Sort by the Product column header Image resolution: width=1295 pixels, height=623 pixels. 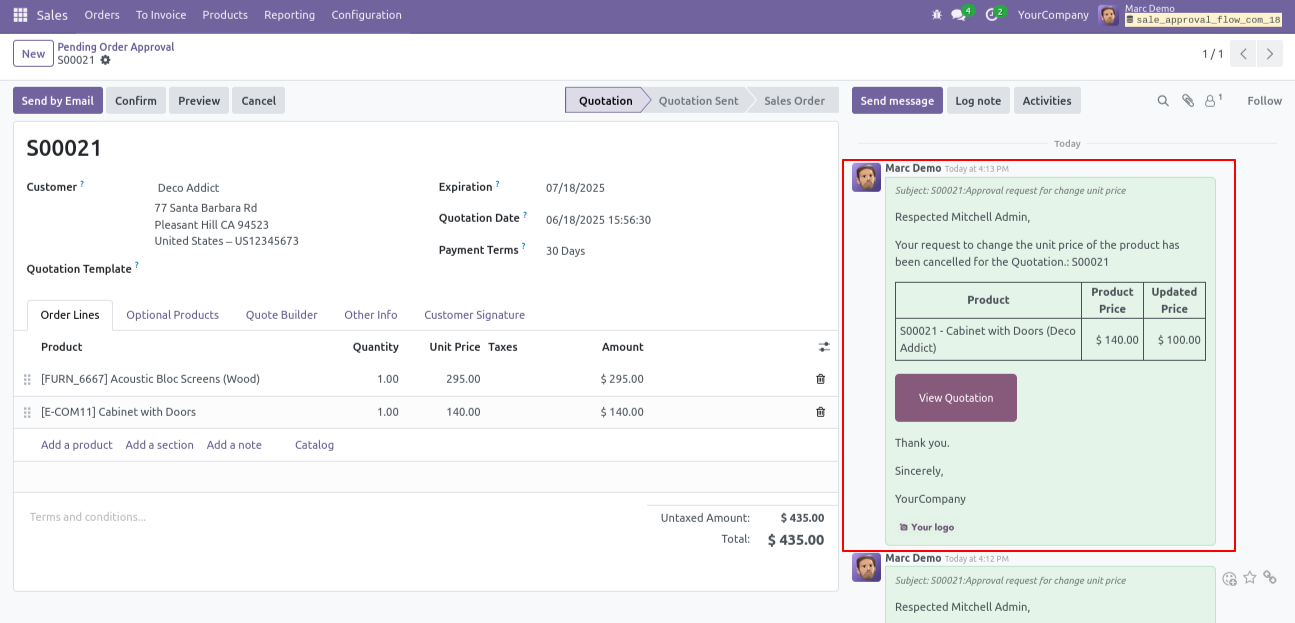[x=62, y=347]
